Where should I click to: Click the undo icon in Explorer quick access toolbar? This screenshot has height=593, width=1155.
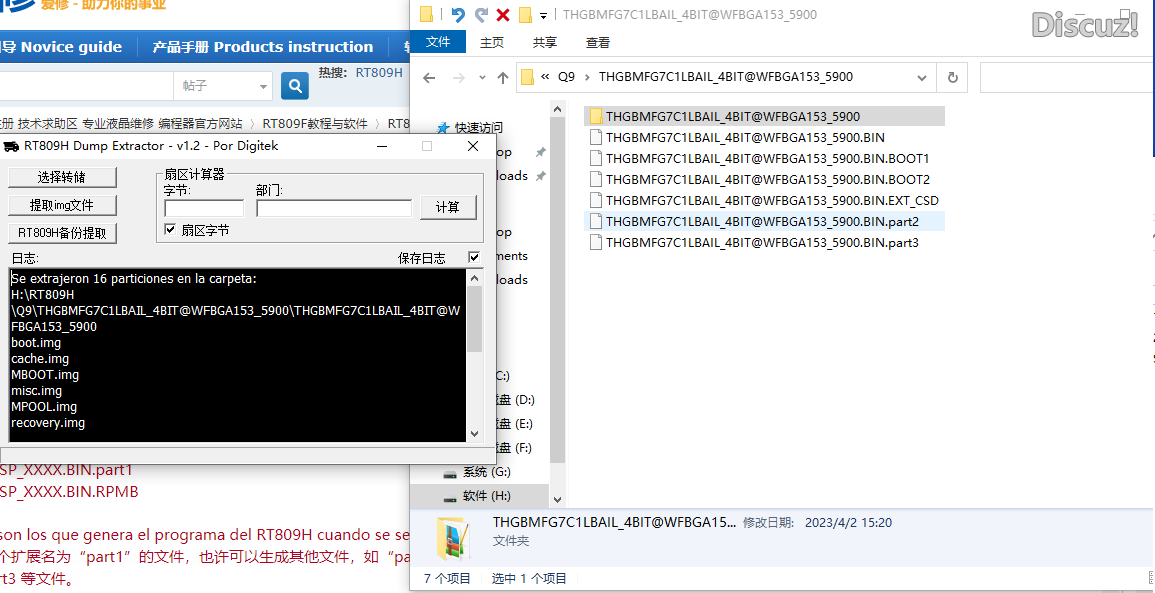point(458,14)
